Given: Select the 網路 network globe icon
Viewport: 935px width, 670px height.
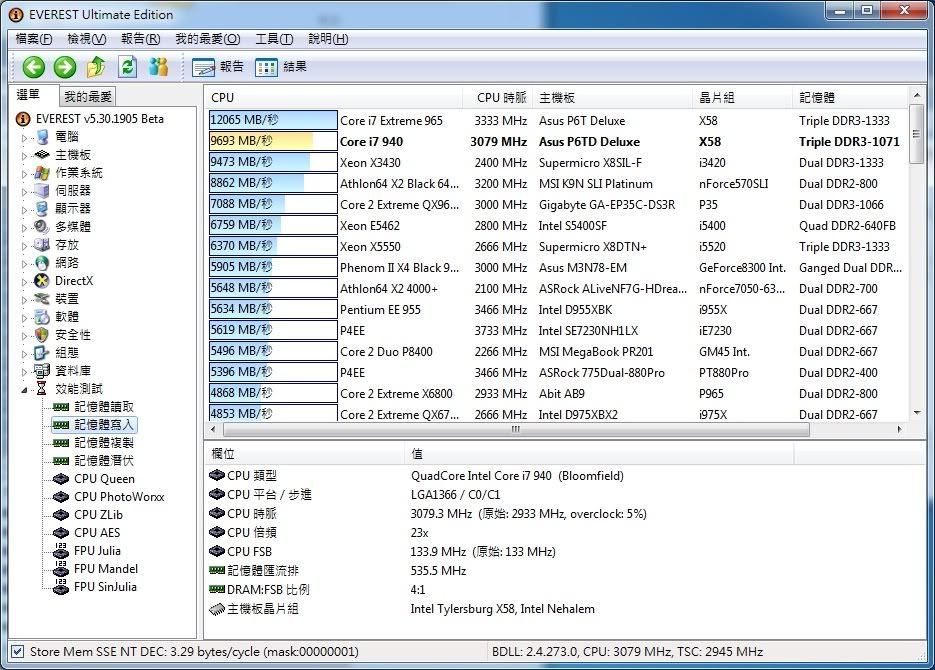Looking at the screenshot, I should (x=42, y=263).
